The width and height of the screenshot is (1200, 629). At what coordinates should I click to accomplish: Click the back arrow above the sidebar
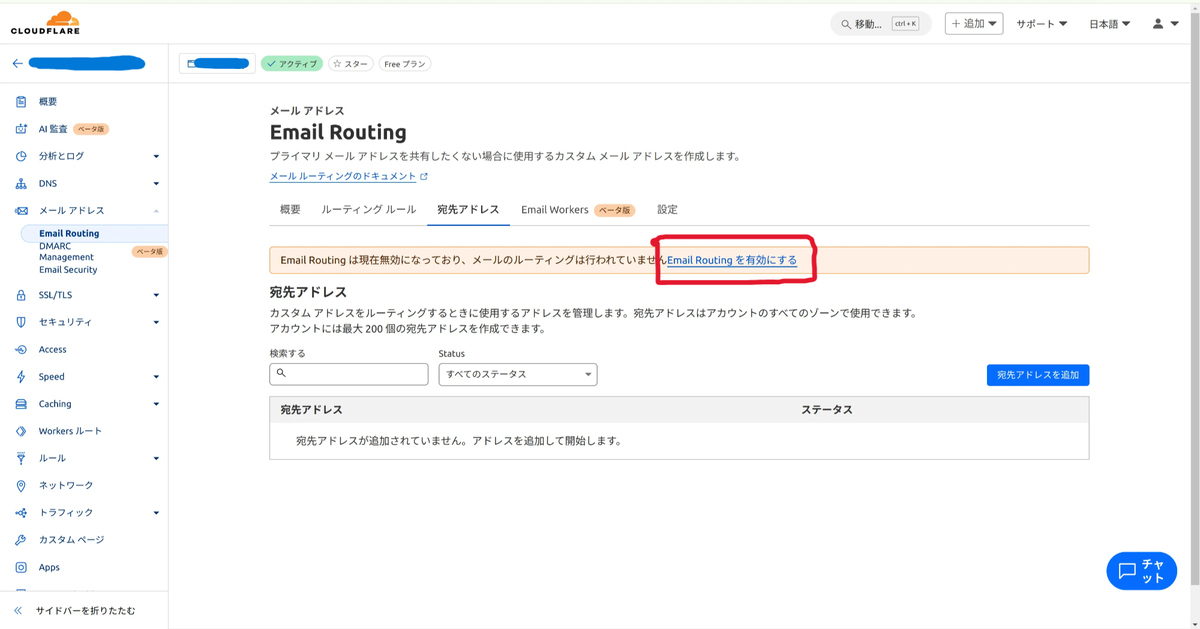17,63
